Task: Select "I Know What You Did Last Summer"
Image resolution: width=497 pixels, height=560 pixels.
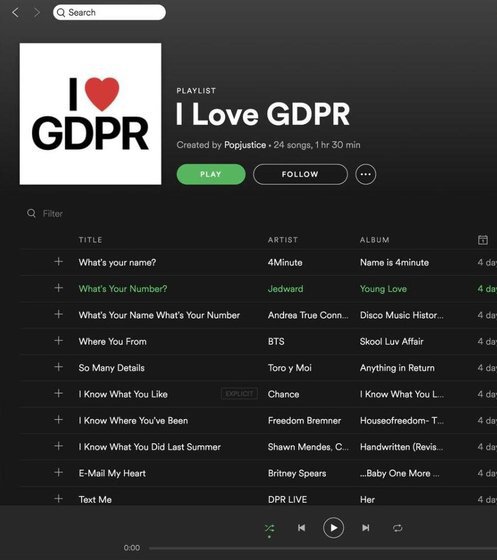Action: (x=150, y=447)
